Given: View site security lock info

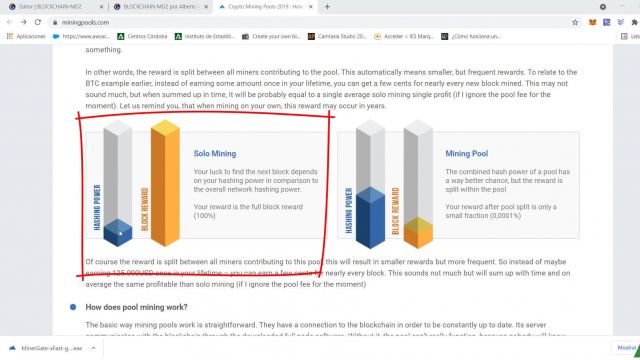Looking at the screenshot, I should pos(55,22).
